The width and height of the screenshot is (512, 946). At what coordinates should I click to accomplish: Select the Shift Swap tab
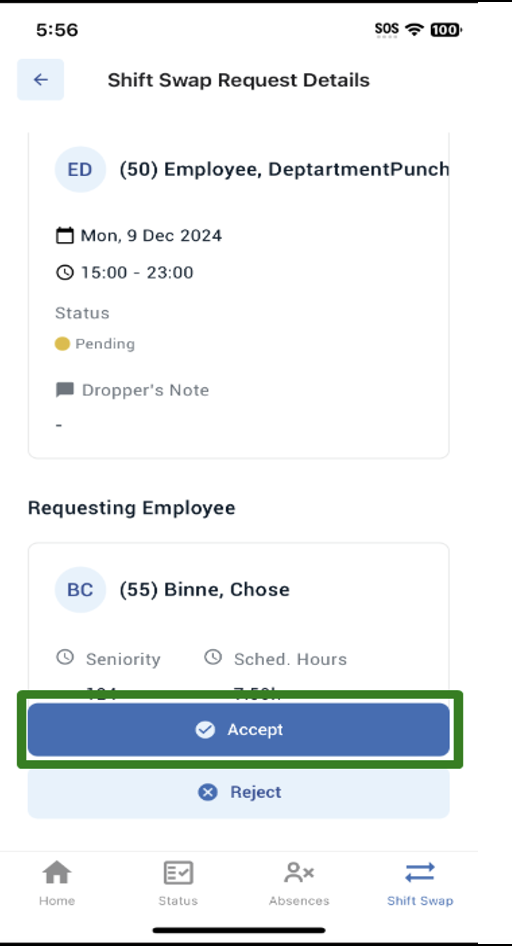point(420,883)
